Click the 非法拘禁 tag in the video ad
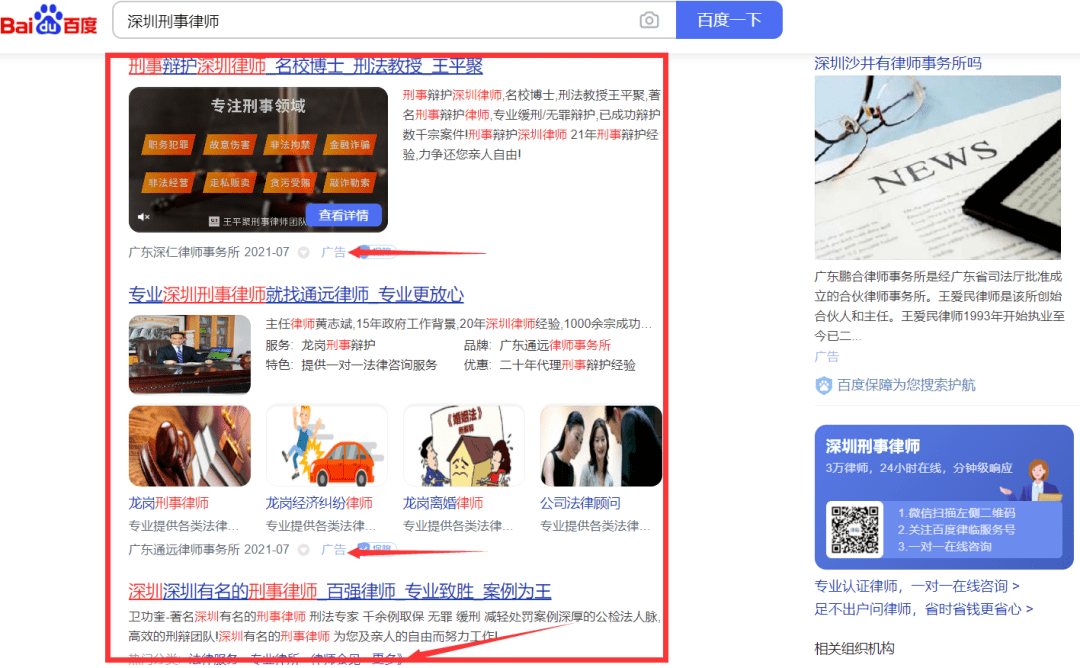This screenshot has height=668, width=1080. coord(290,145)
